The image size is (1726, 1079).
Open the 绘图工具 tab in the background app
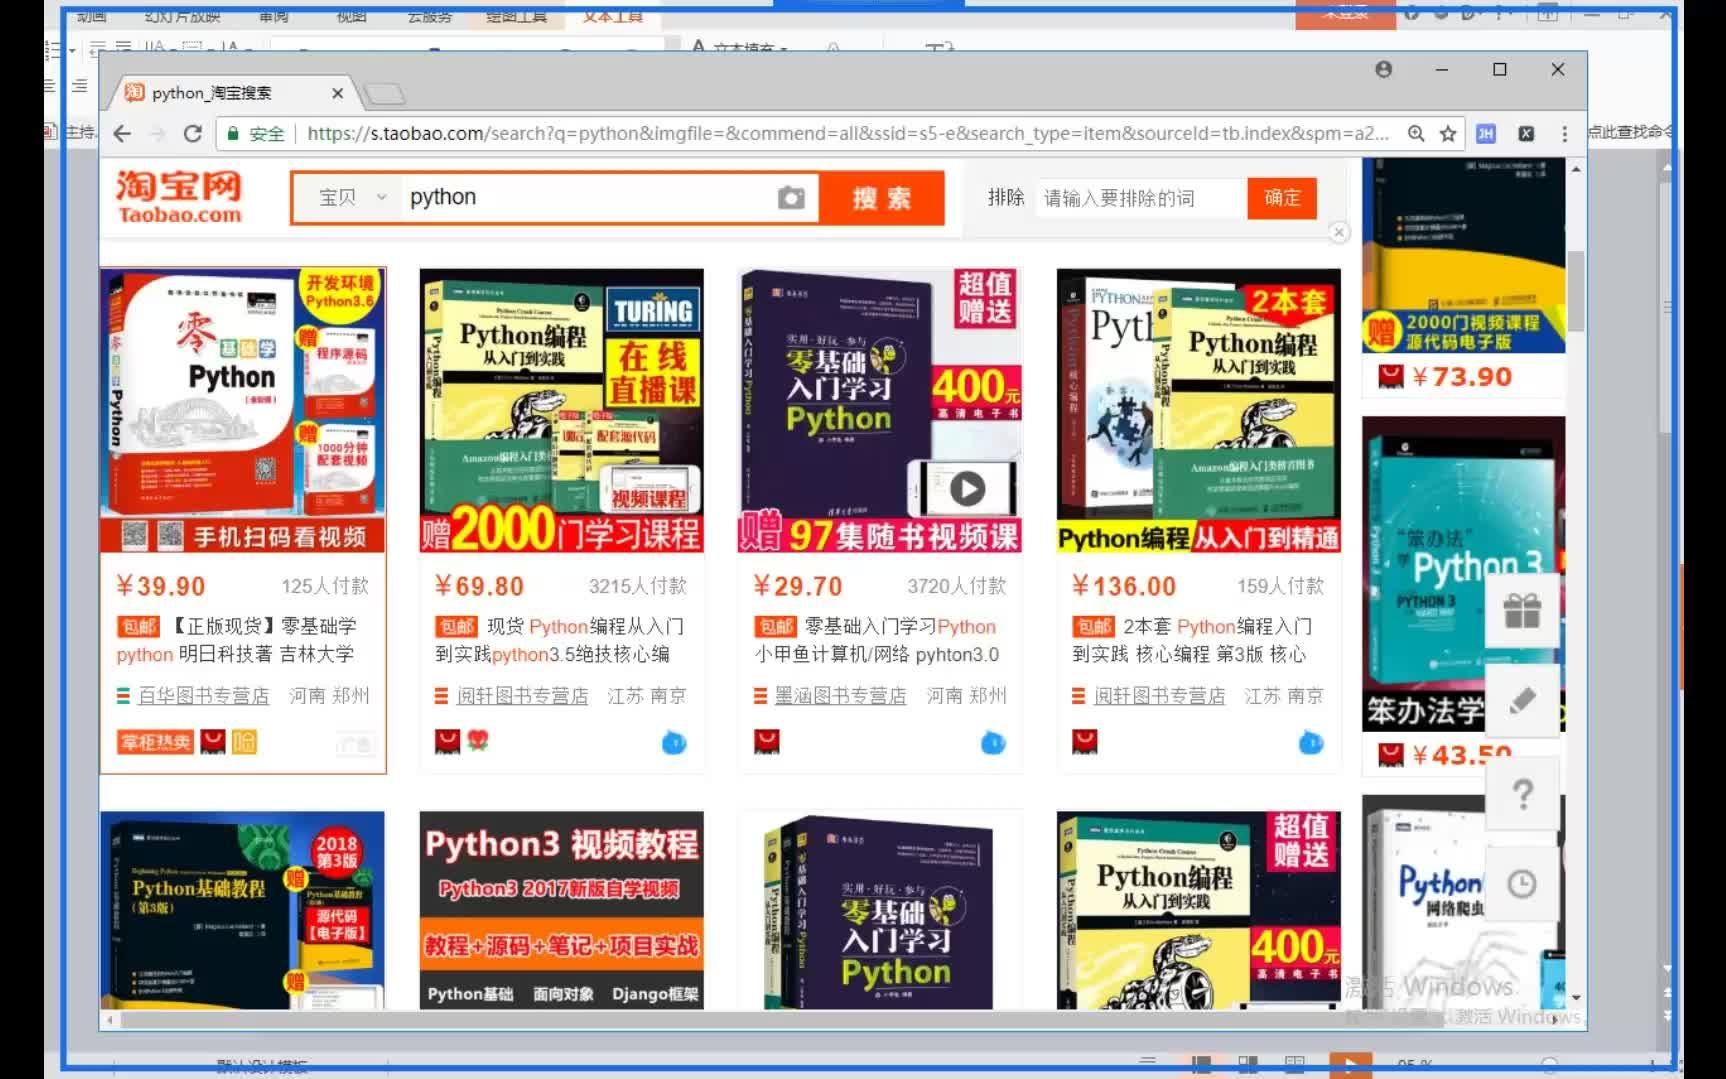pos(516,15)
